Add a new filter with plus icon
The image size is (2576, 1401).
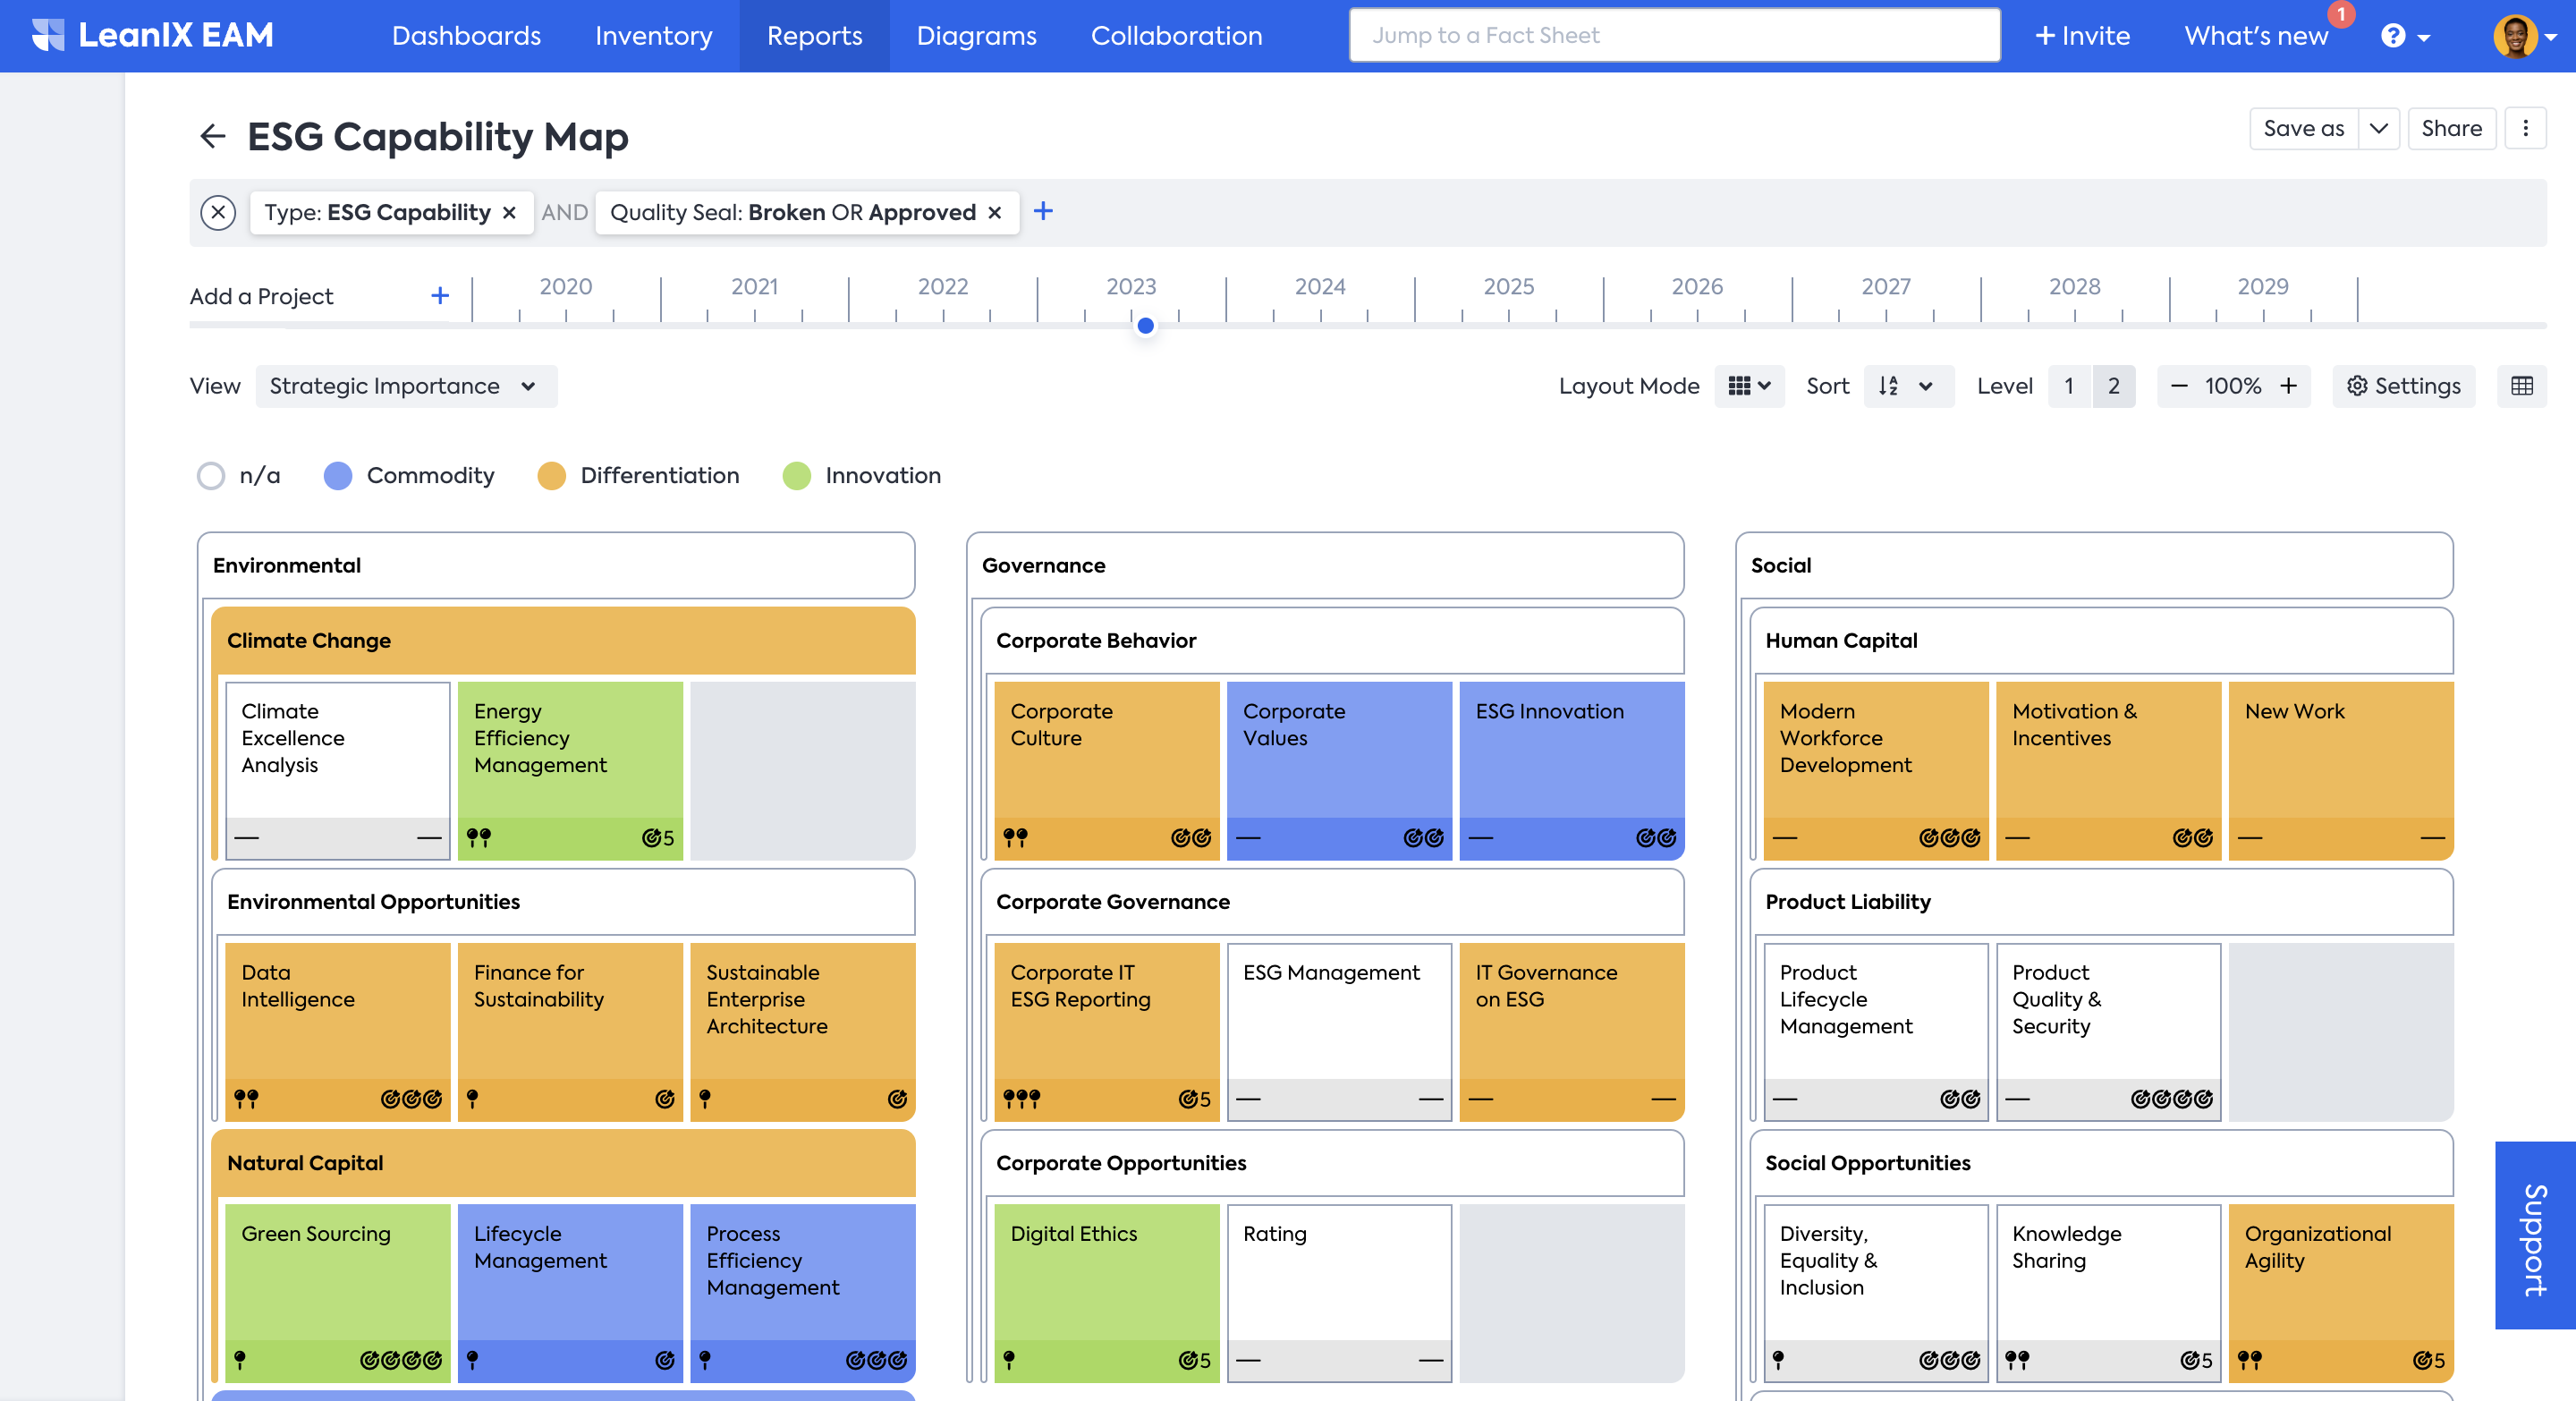1043,211
